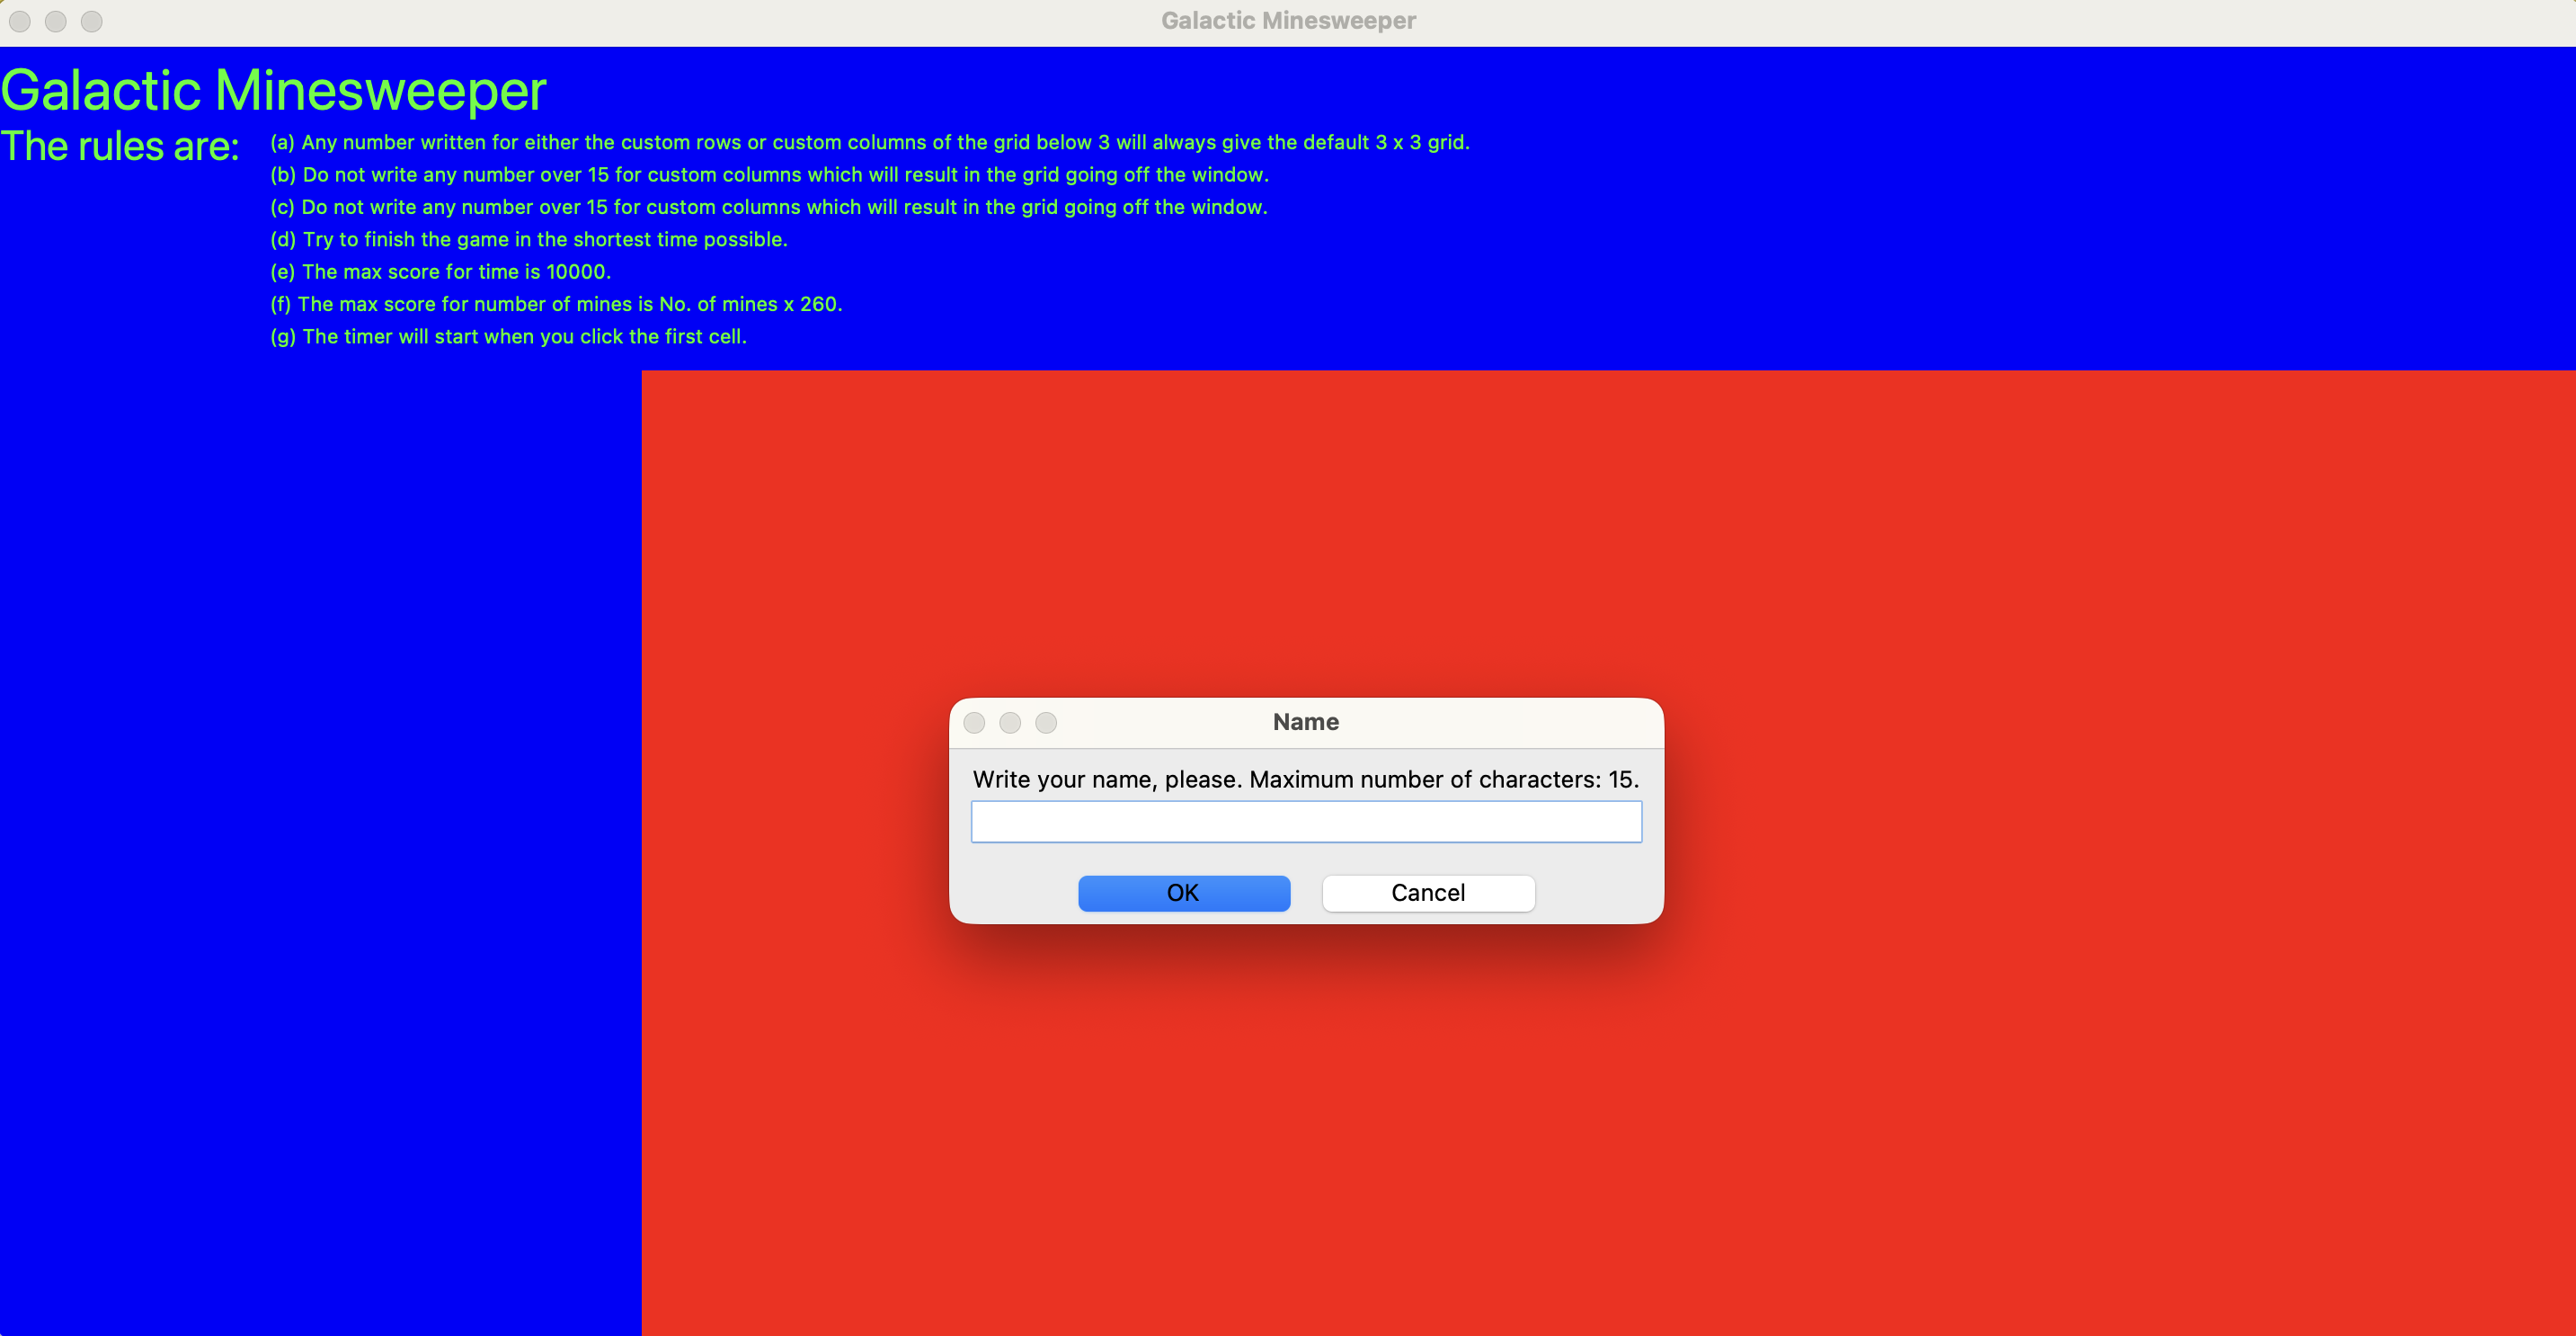Click the large green Galactic Minesweeper heading
Screen dimensions: 2576x1336
[273, 90]
